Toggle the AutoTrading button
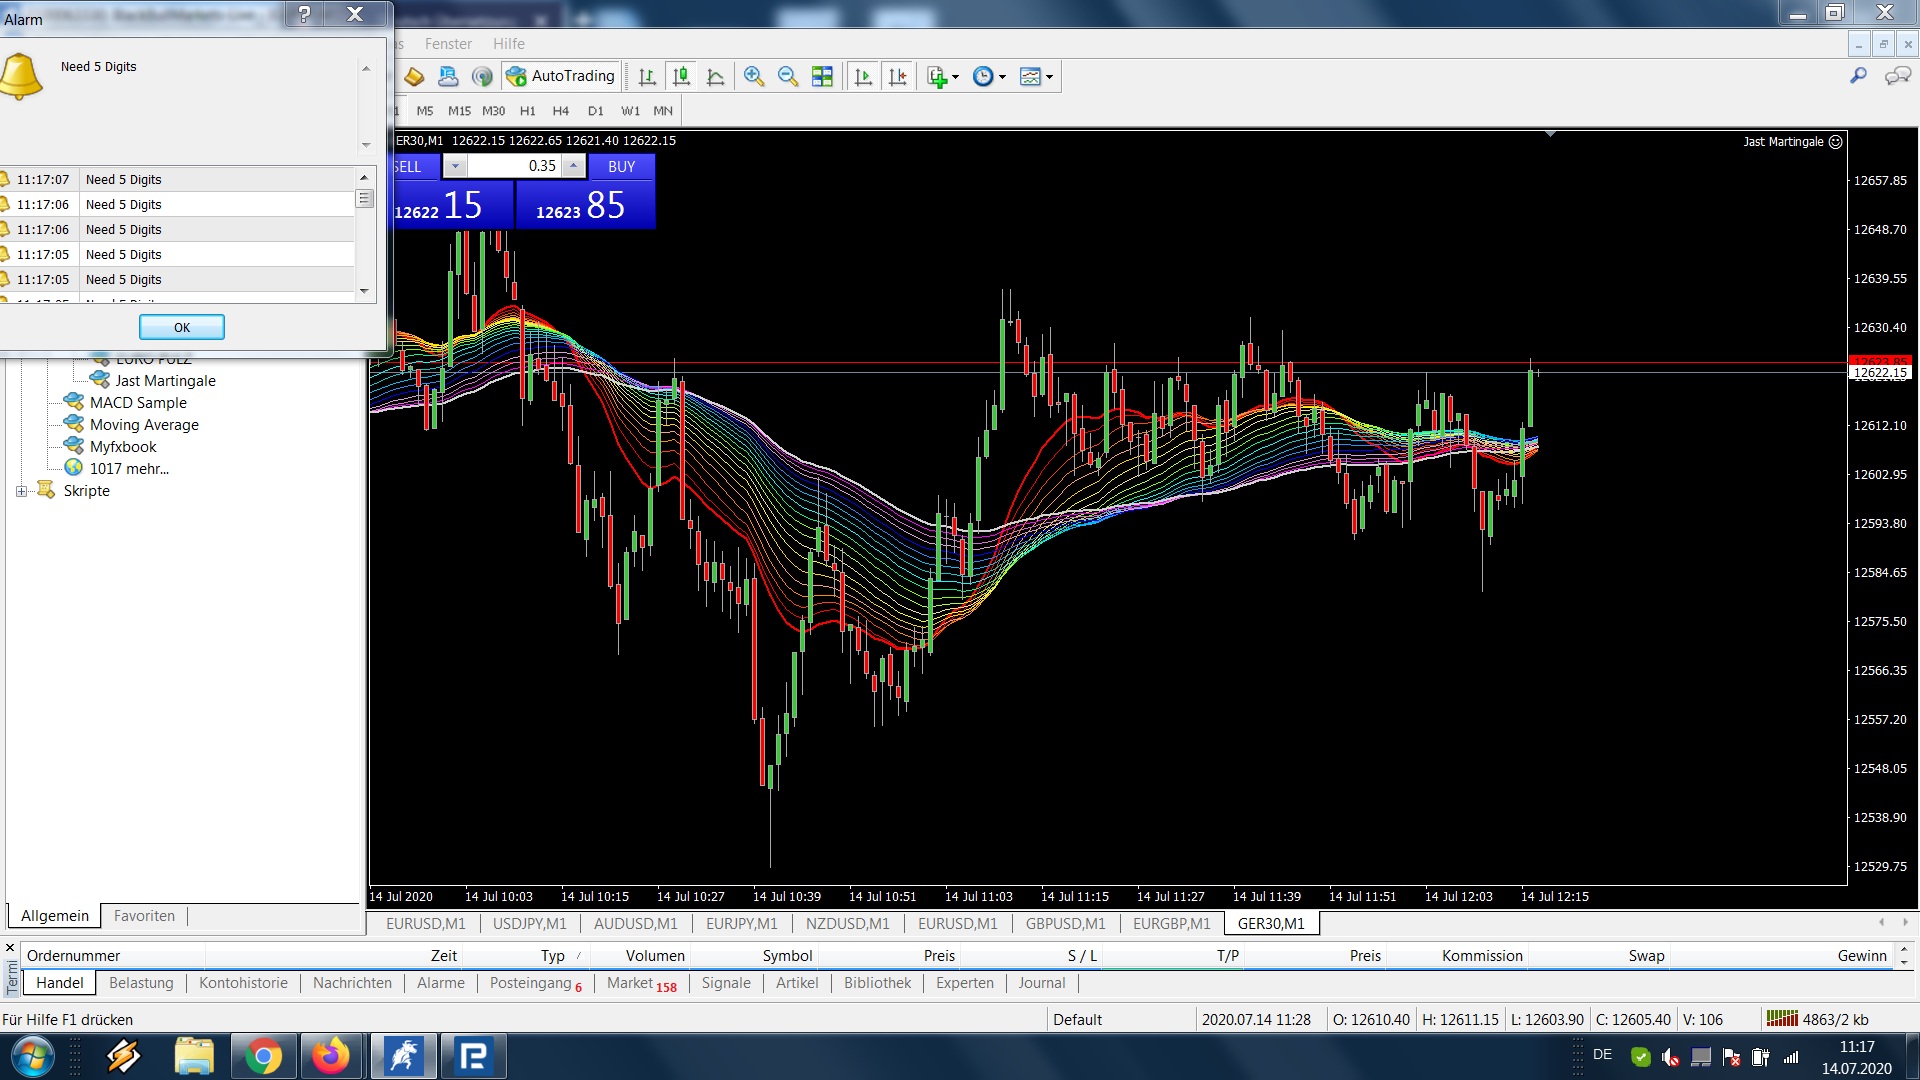 561,76
